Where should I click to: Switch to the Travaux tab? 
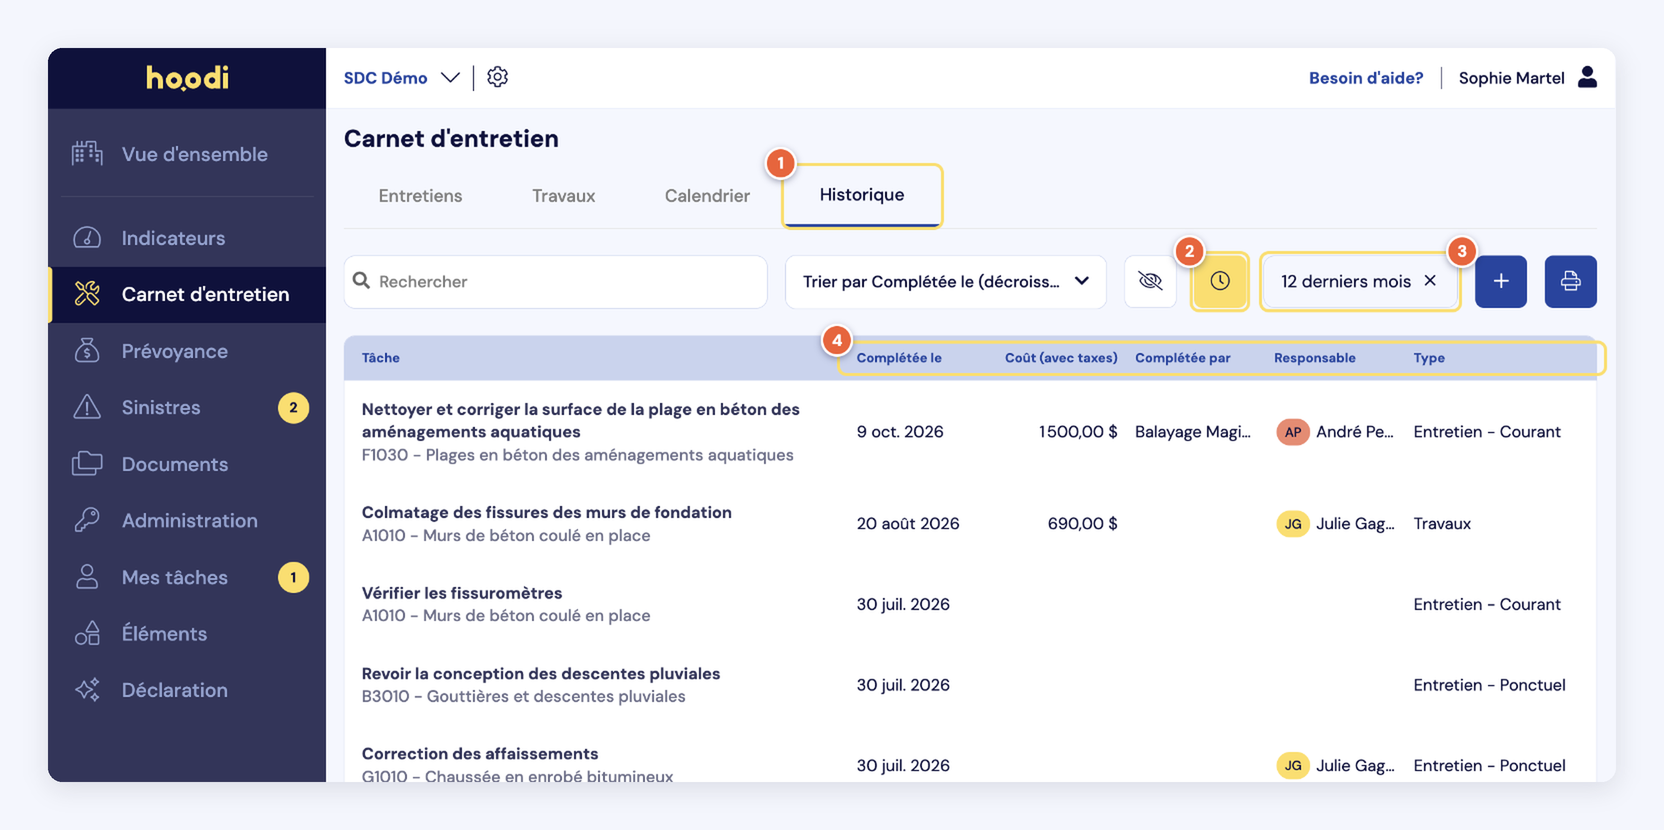coord(564,195)
